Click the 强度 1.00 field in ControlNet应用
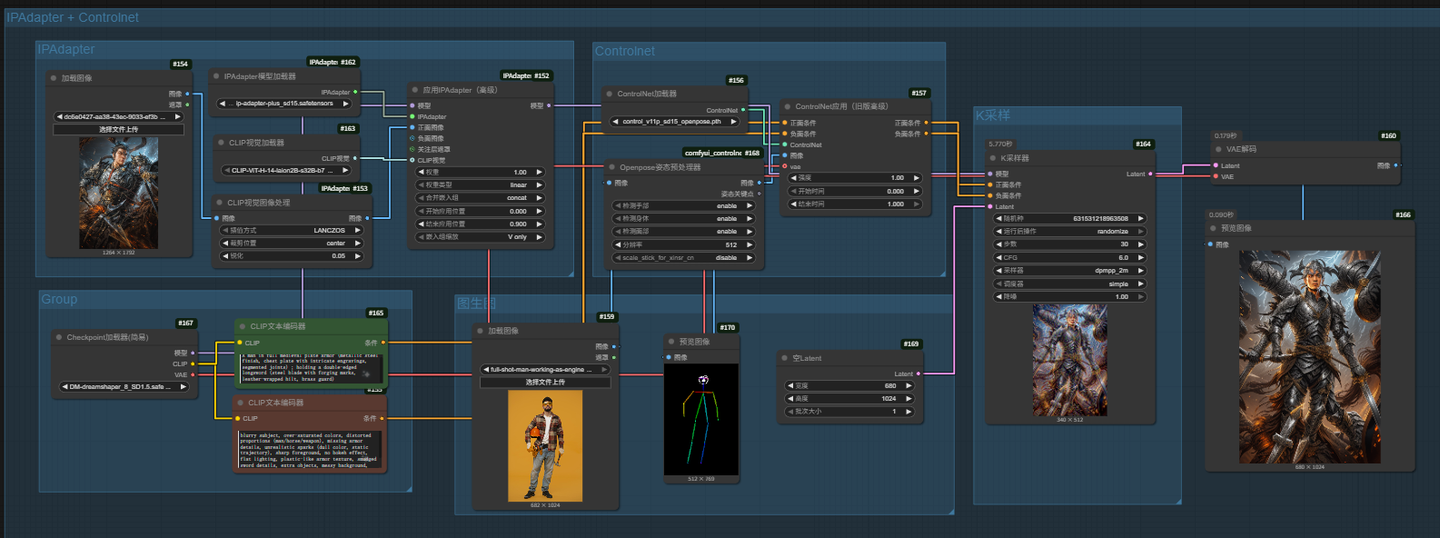 click(857, 178)
